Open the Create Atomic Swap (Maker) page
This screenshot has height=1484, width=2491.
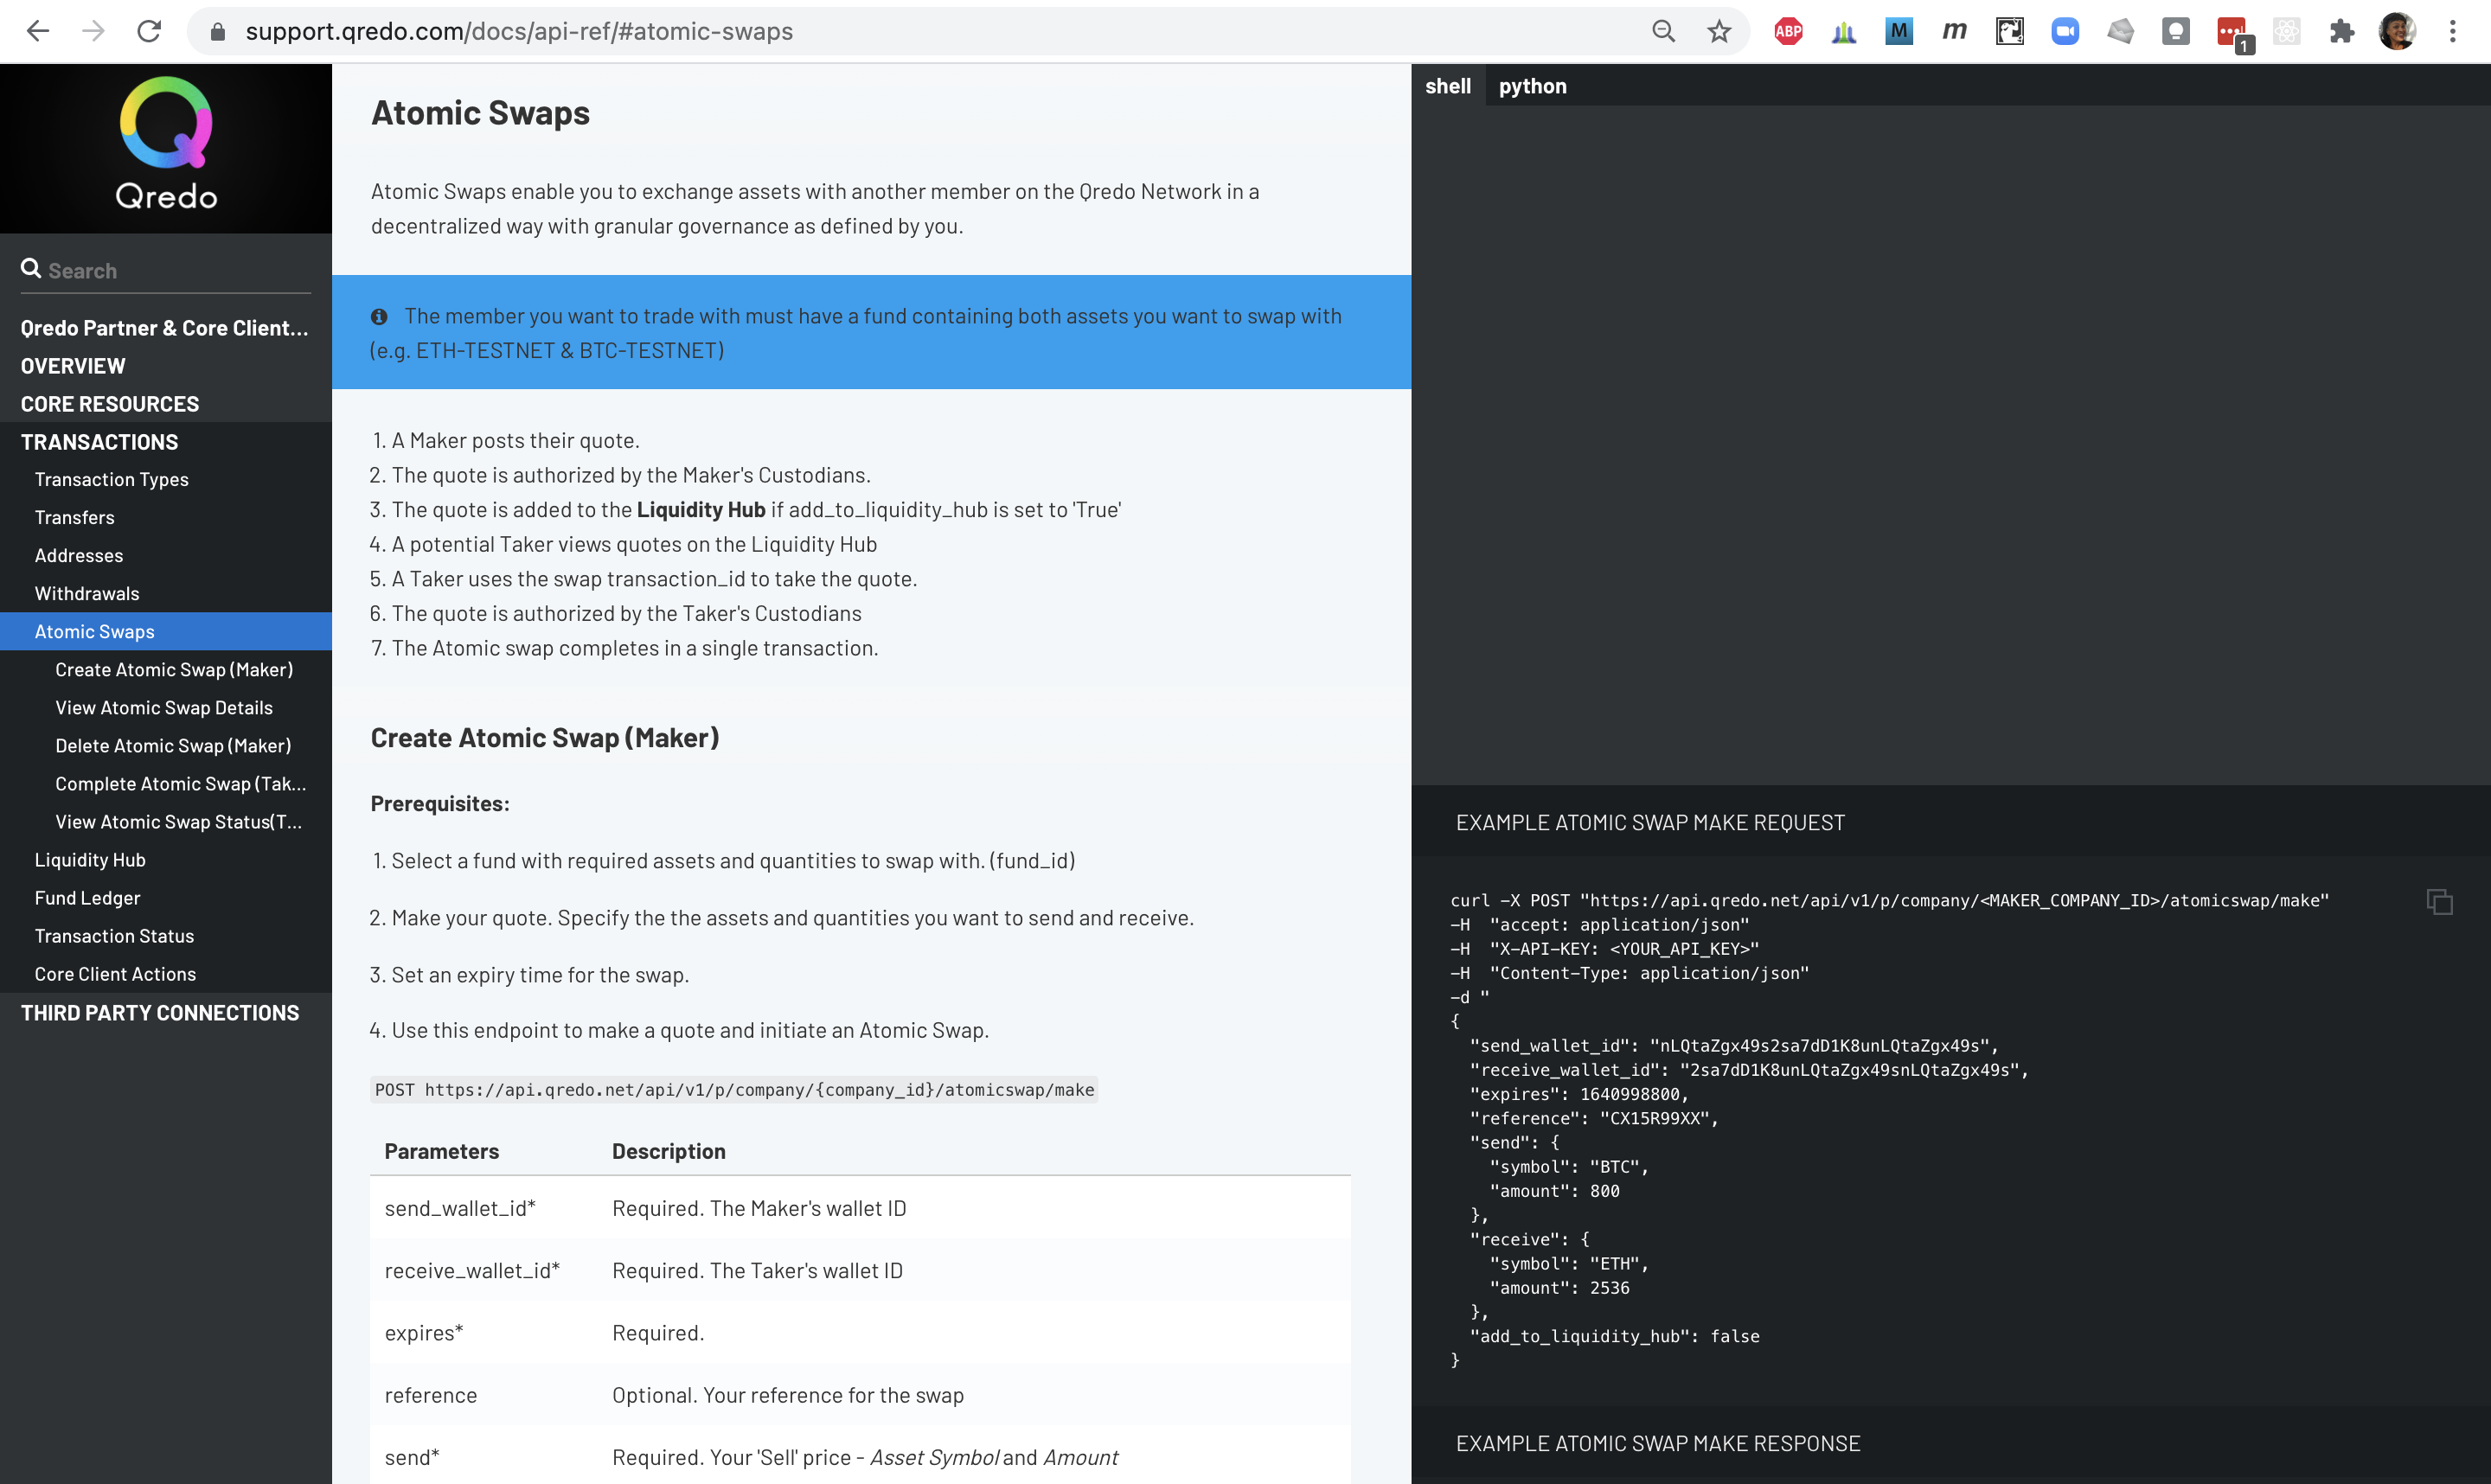pyautogui.click(x=174, y=669)
